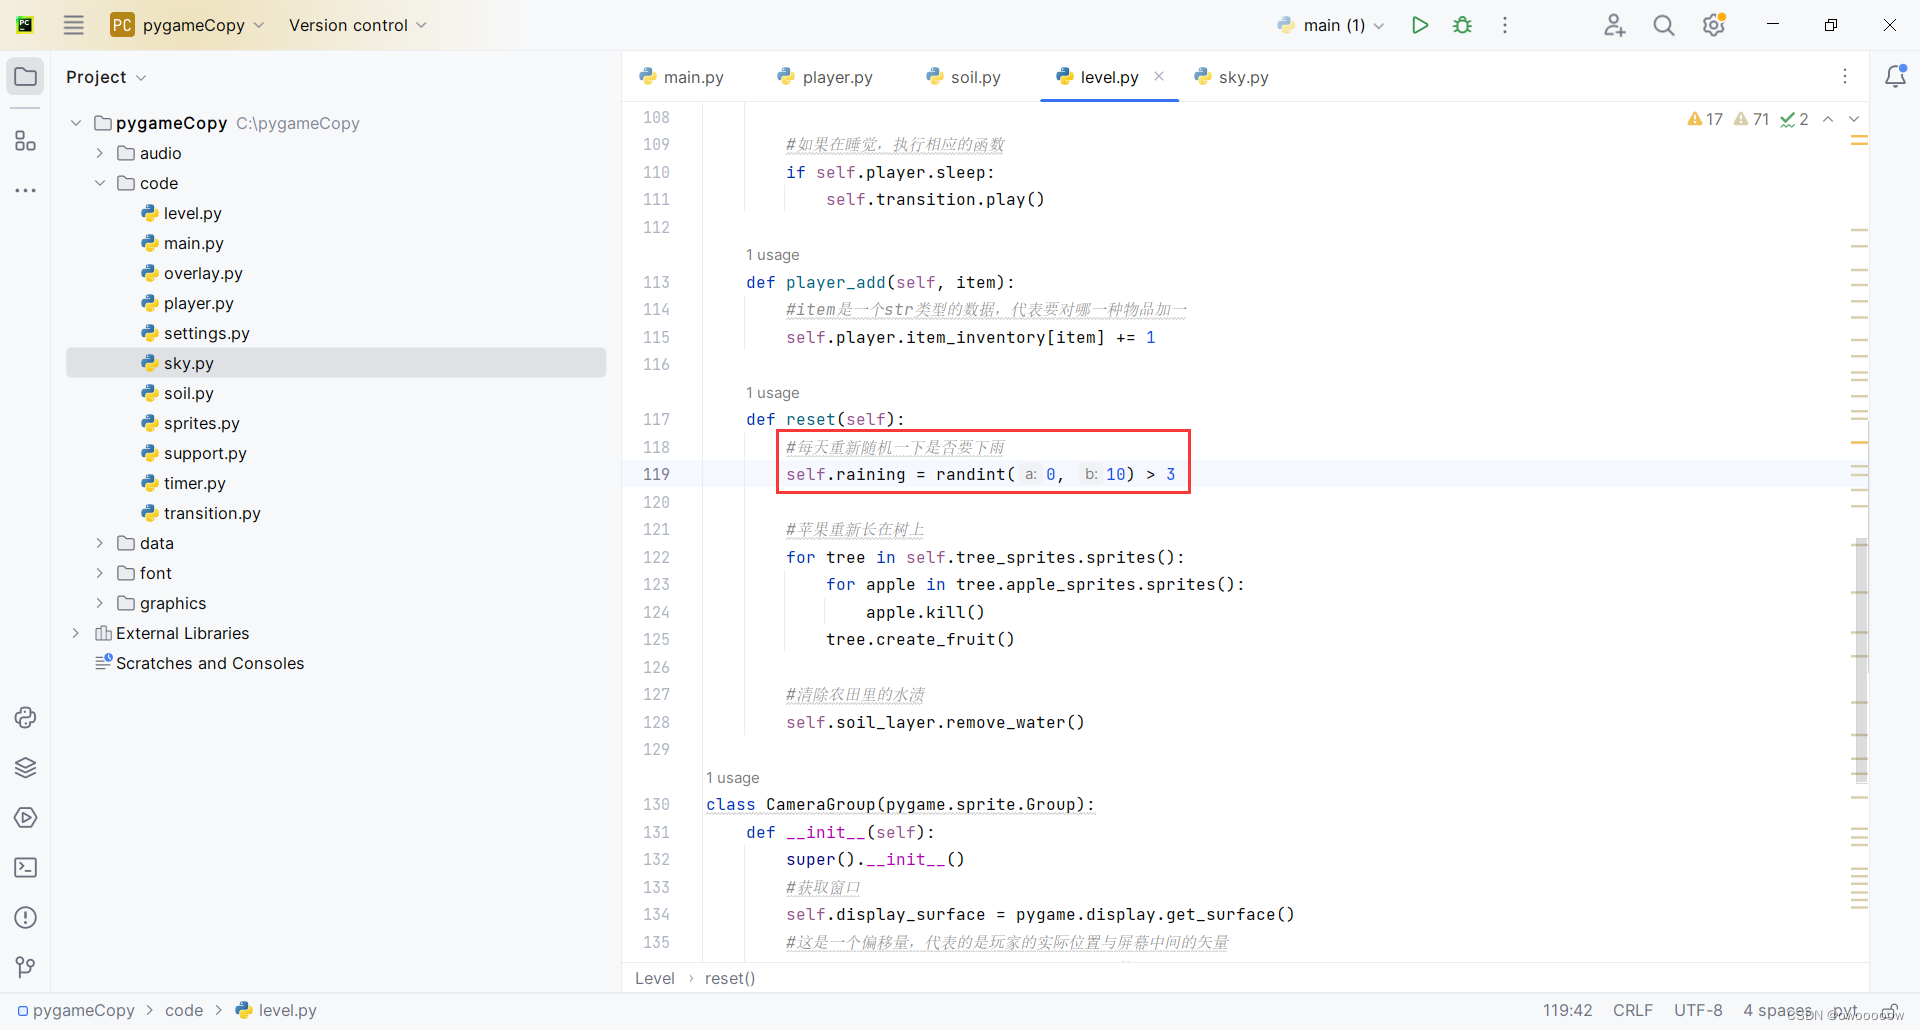Switch to soil.py editor tab

pos(963,77)
